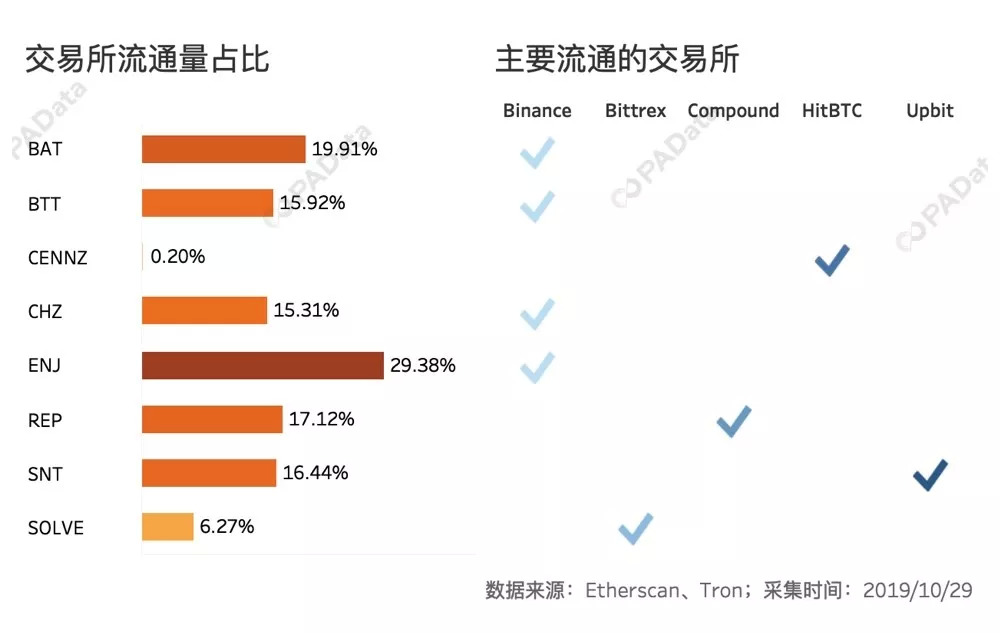Image resolution: width=1000 pixels, height=633 pixels.
Task: Select the Upbit column header
Action: (930, 111)
